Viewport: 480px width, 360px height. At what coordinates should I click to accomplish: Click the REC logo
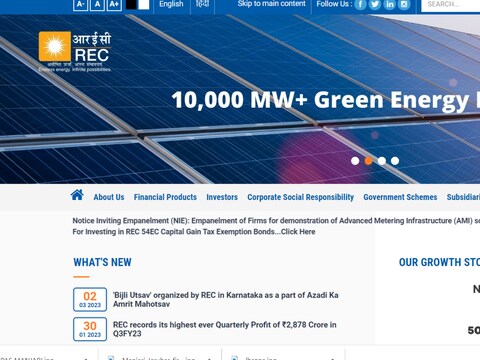pyautogui.click(x=75, y=51)
